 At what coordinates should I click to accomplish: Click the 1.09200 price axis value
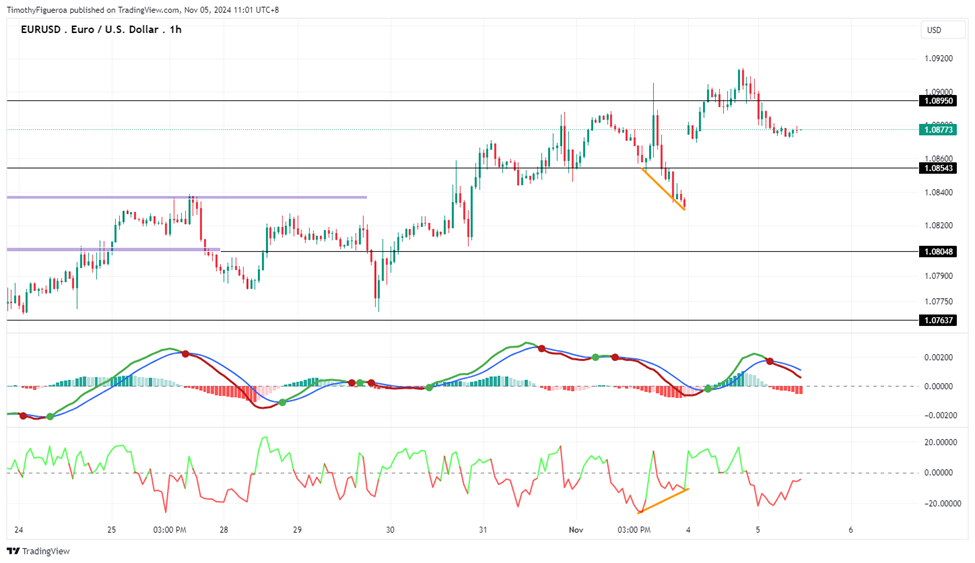pyautogui.click(x=938, y=59)
